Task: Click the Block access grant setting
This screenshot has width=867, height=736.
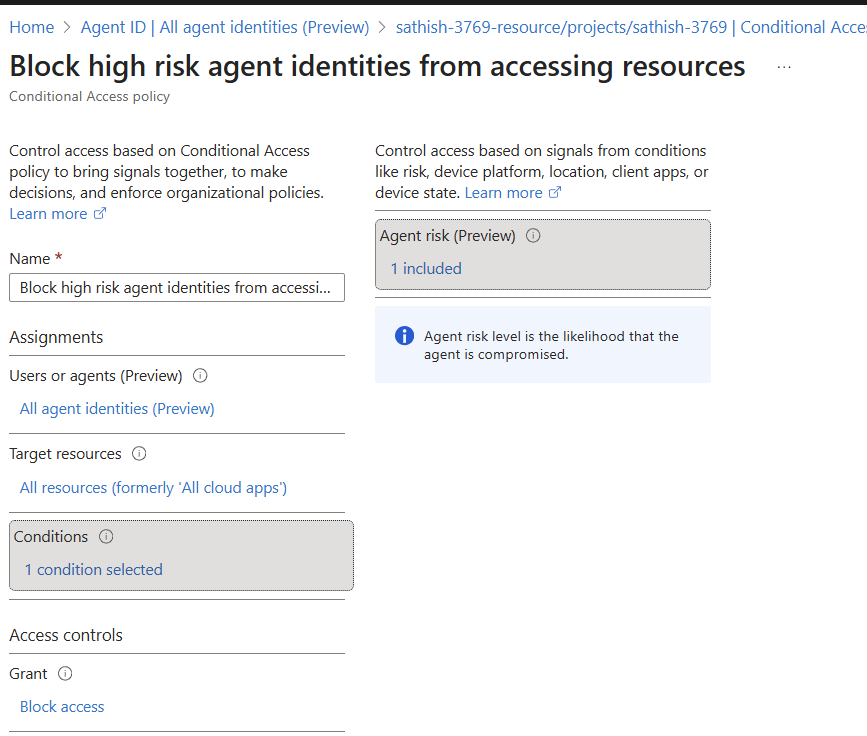Action: [62, 707]
